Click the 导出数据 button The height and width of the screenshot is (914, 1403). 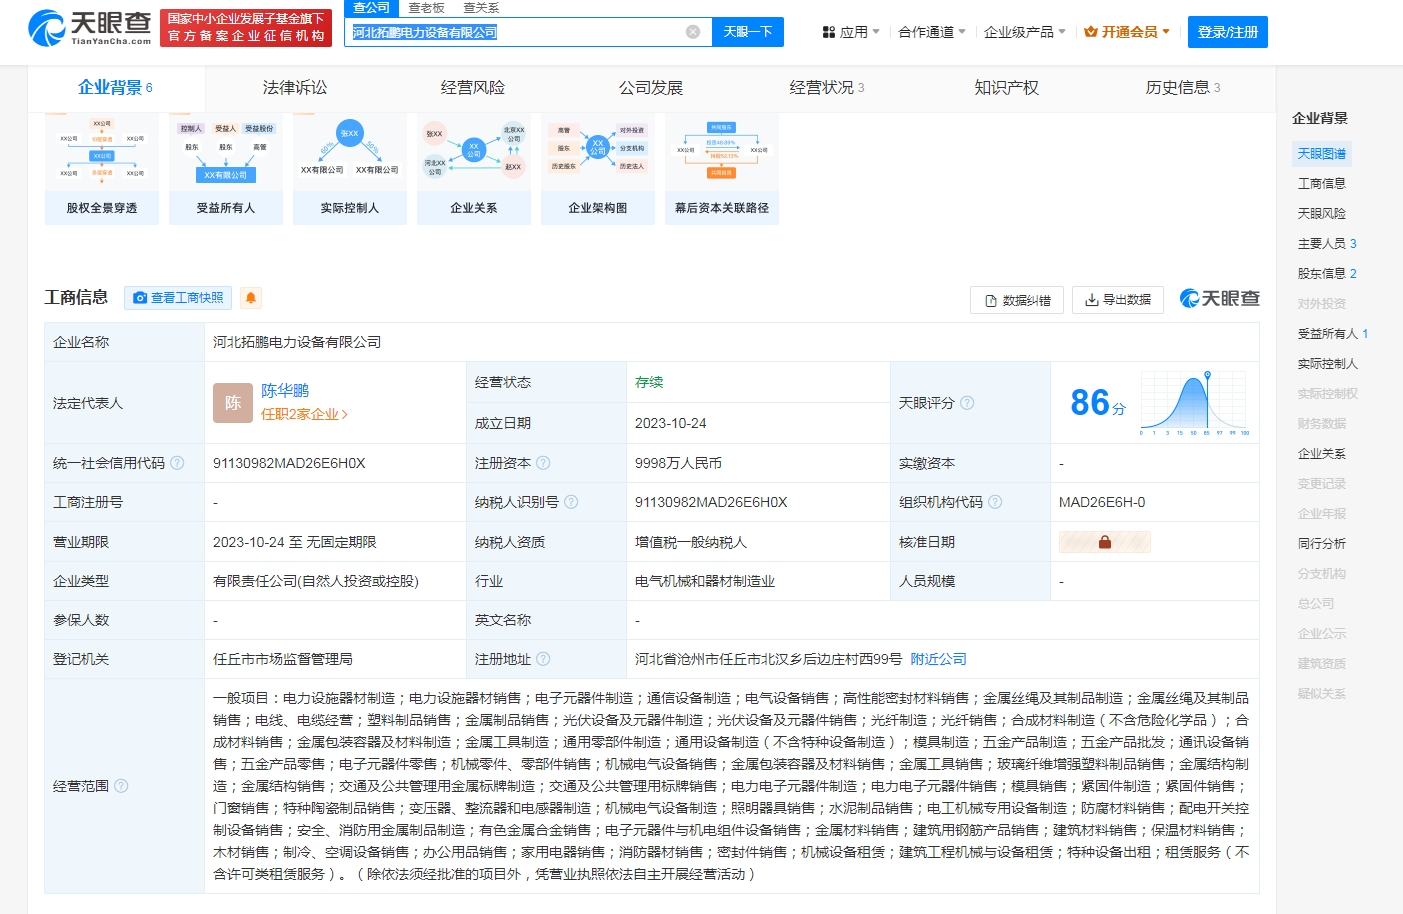(1118, 300)
